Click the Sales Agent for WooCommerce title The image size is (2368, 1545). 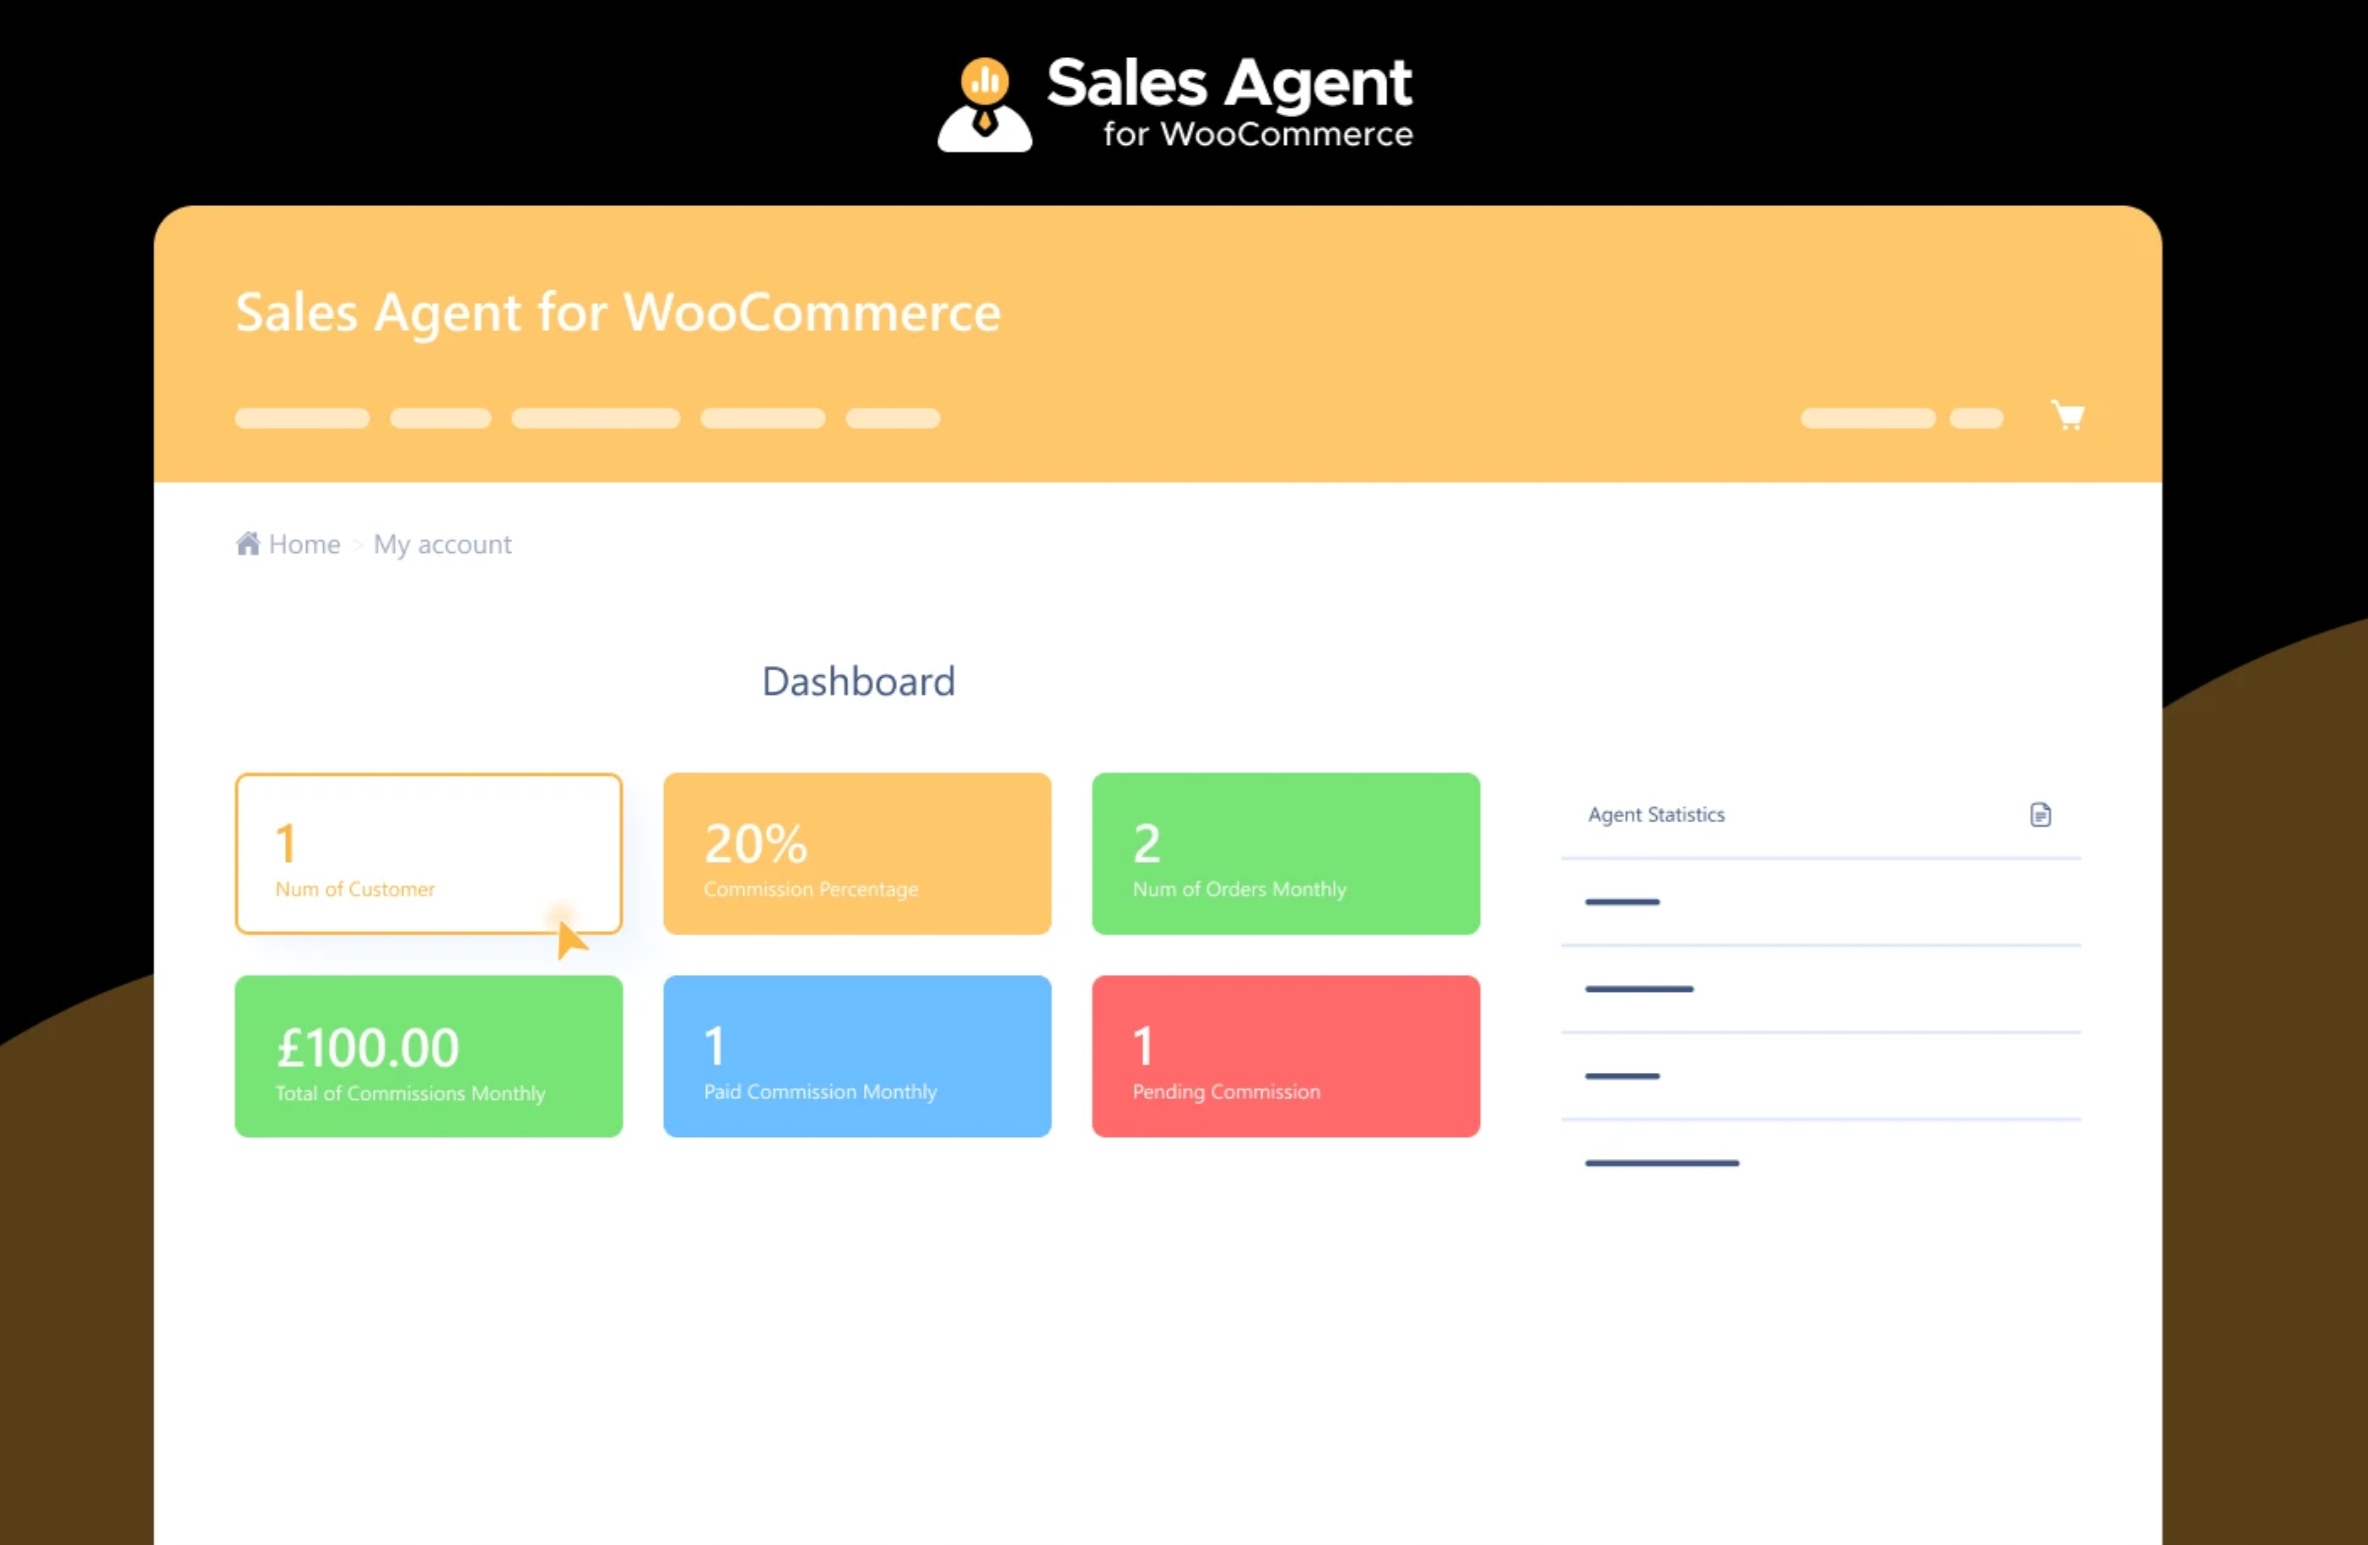617,312
